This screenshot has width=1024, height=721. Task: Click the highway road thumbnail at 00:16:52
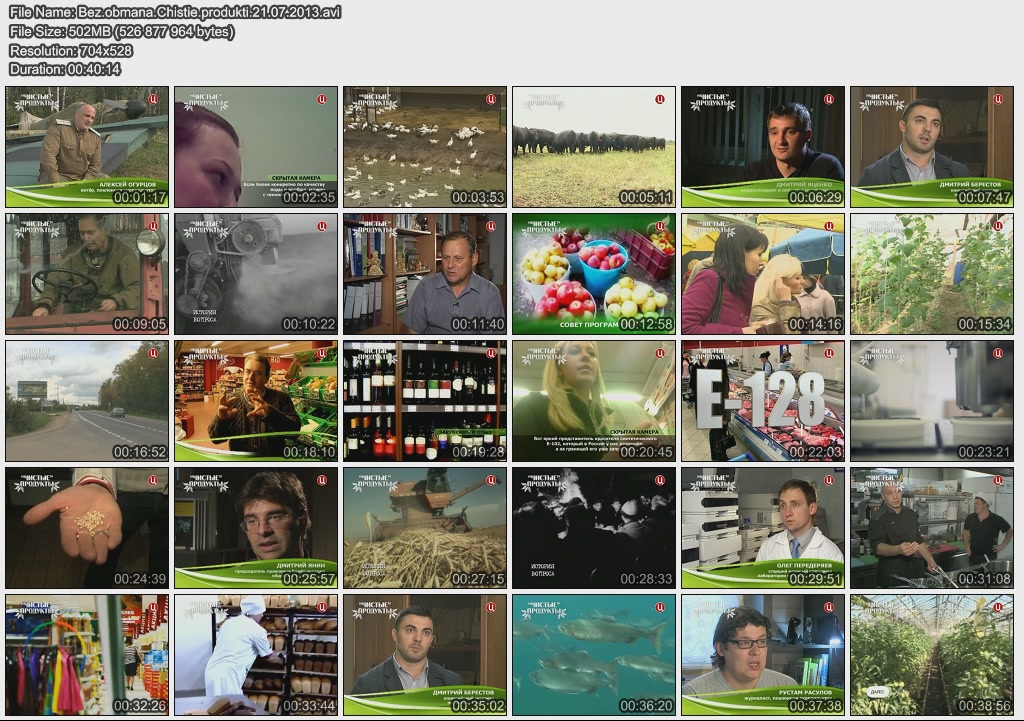click(87, 401)
